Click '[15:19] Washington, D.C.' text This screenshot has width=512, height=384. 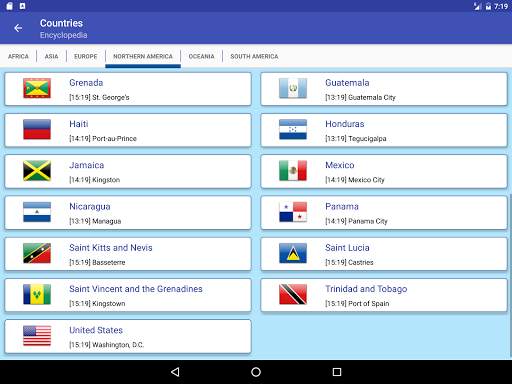pyautogui.click(x=107, y=345)
